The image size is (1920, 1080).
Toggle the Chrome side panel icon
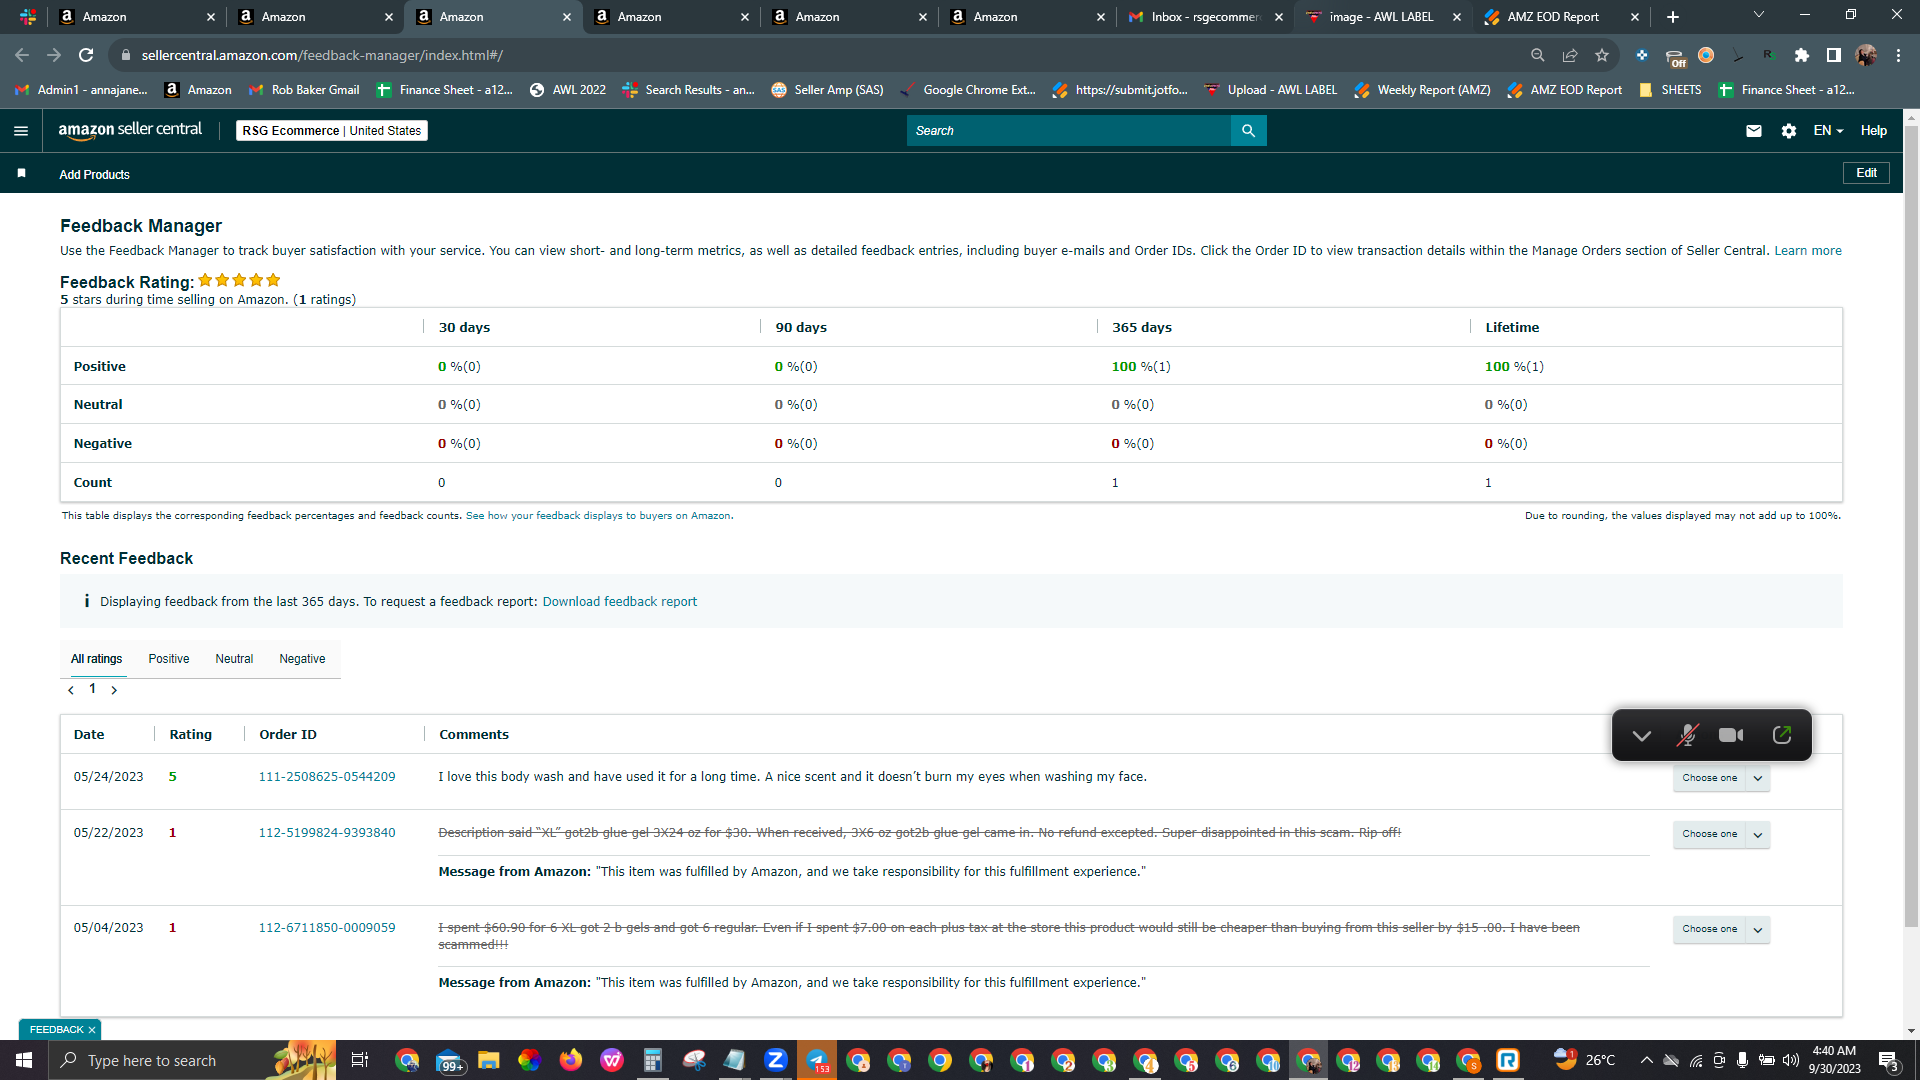pyautogui.click(x=1834, y=55)
